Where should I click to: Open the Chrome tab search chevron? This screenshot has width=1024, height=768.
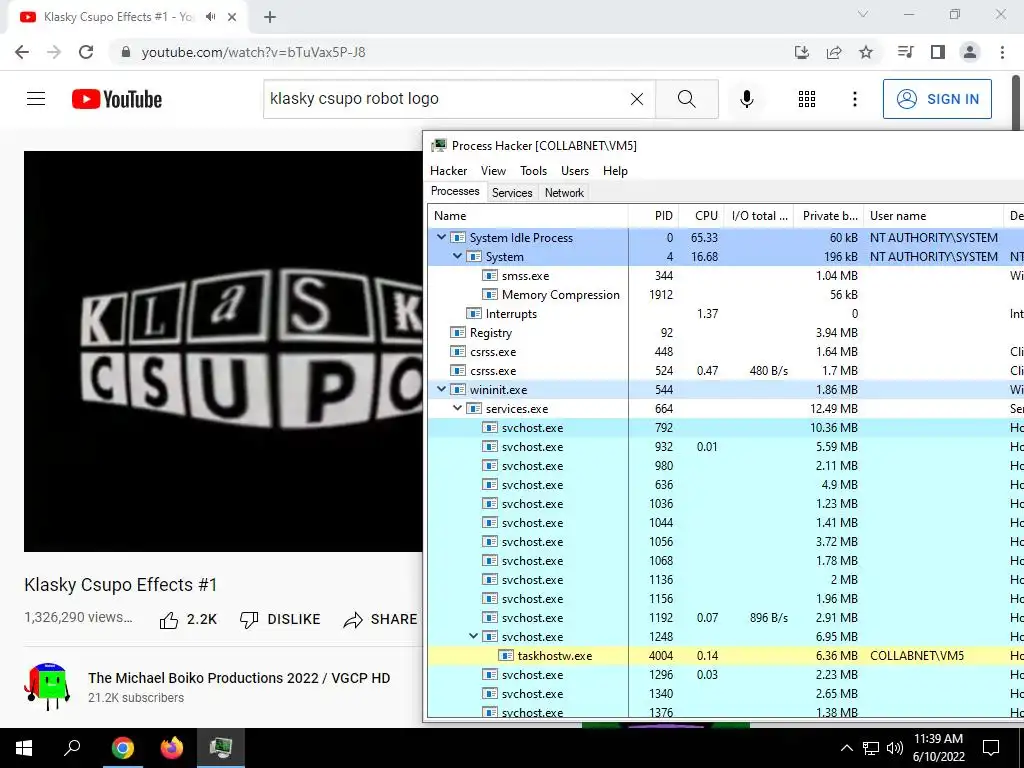863,14
